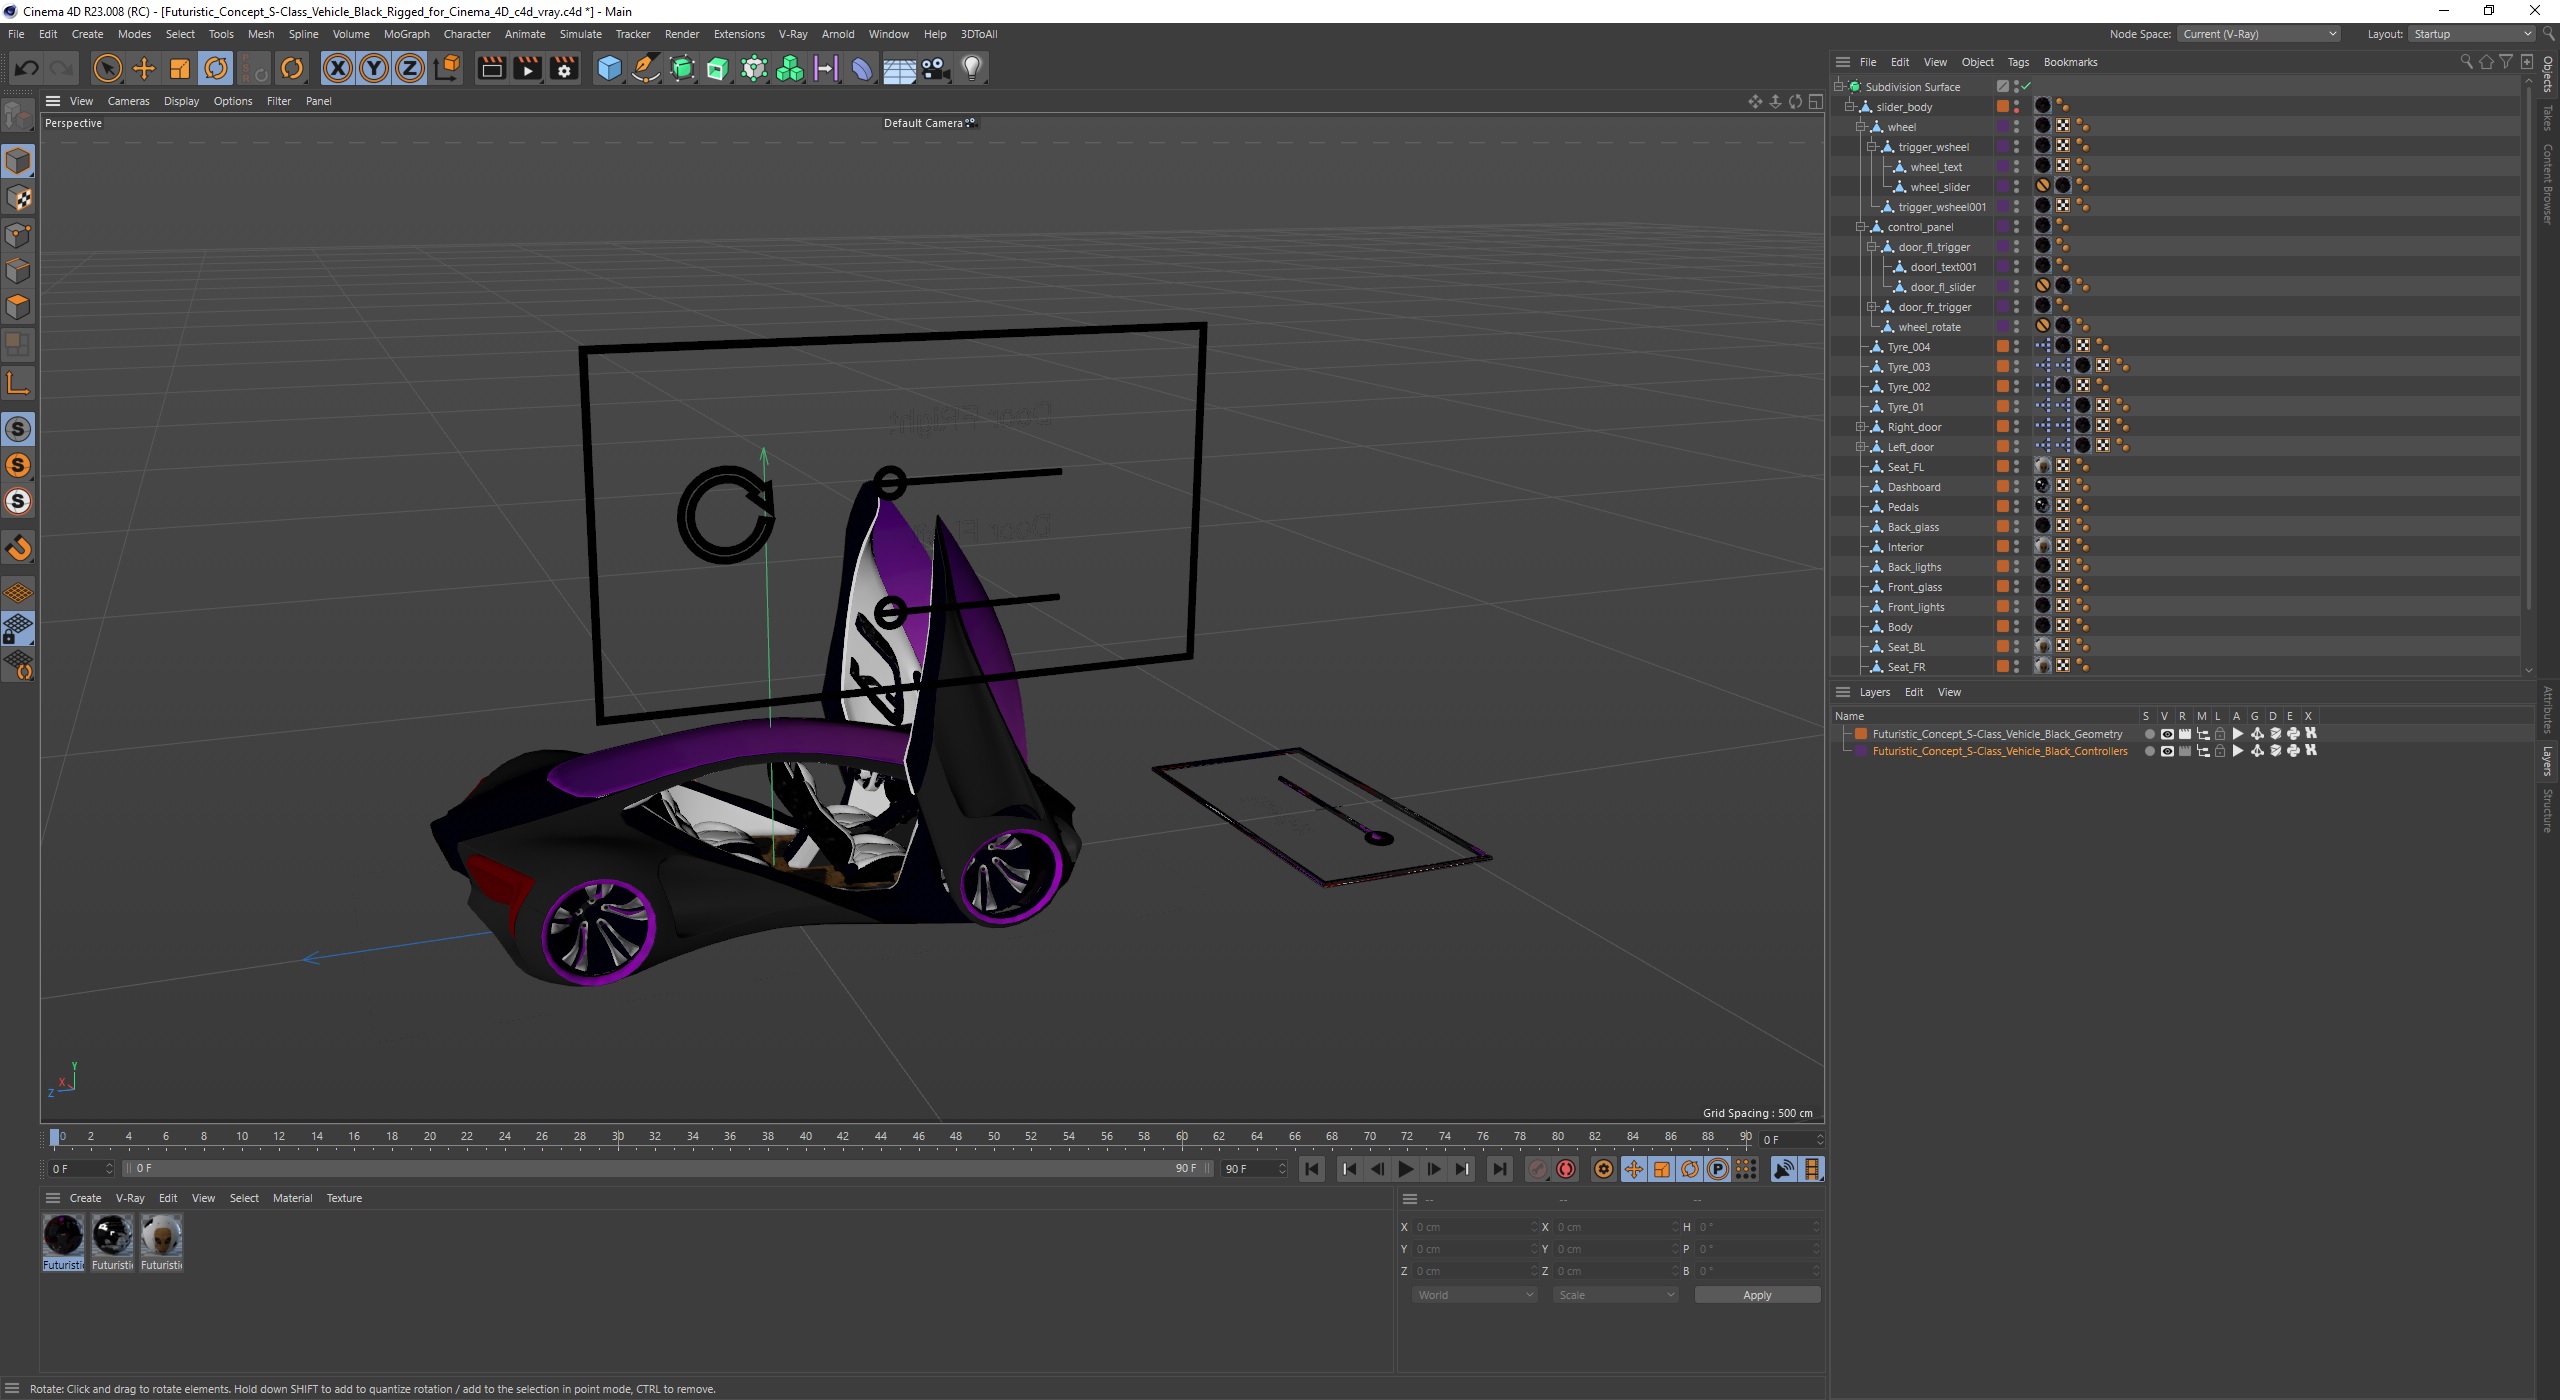2560x1400 pixels.
Task: Select the Move tool in toolbar
Action: [x=145, y=67]
